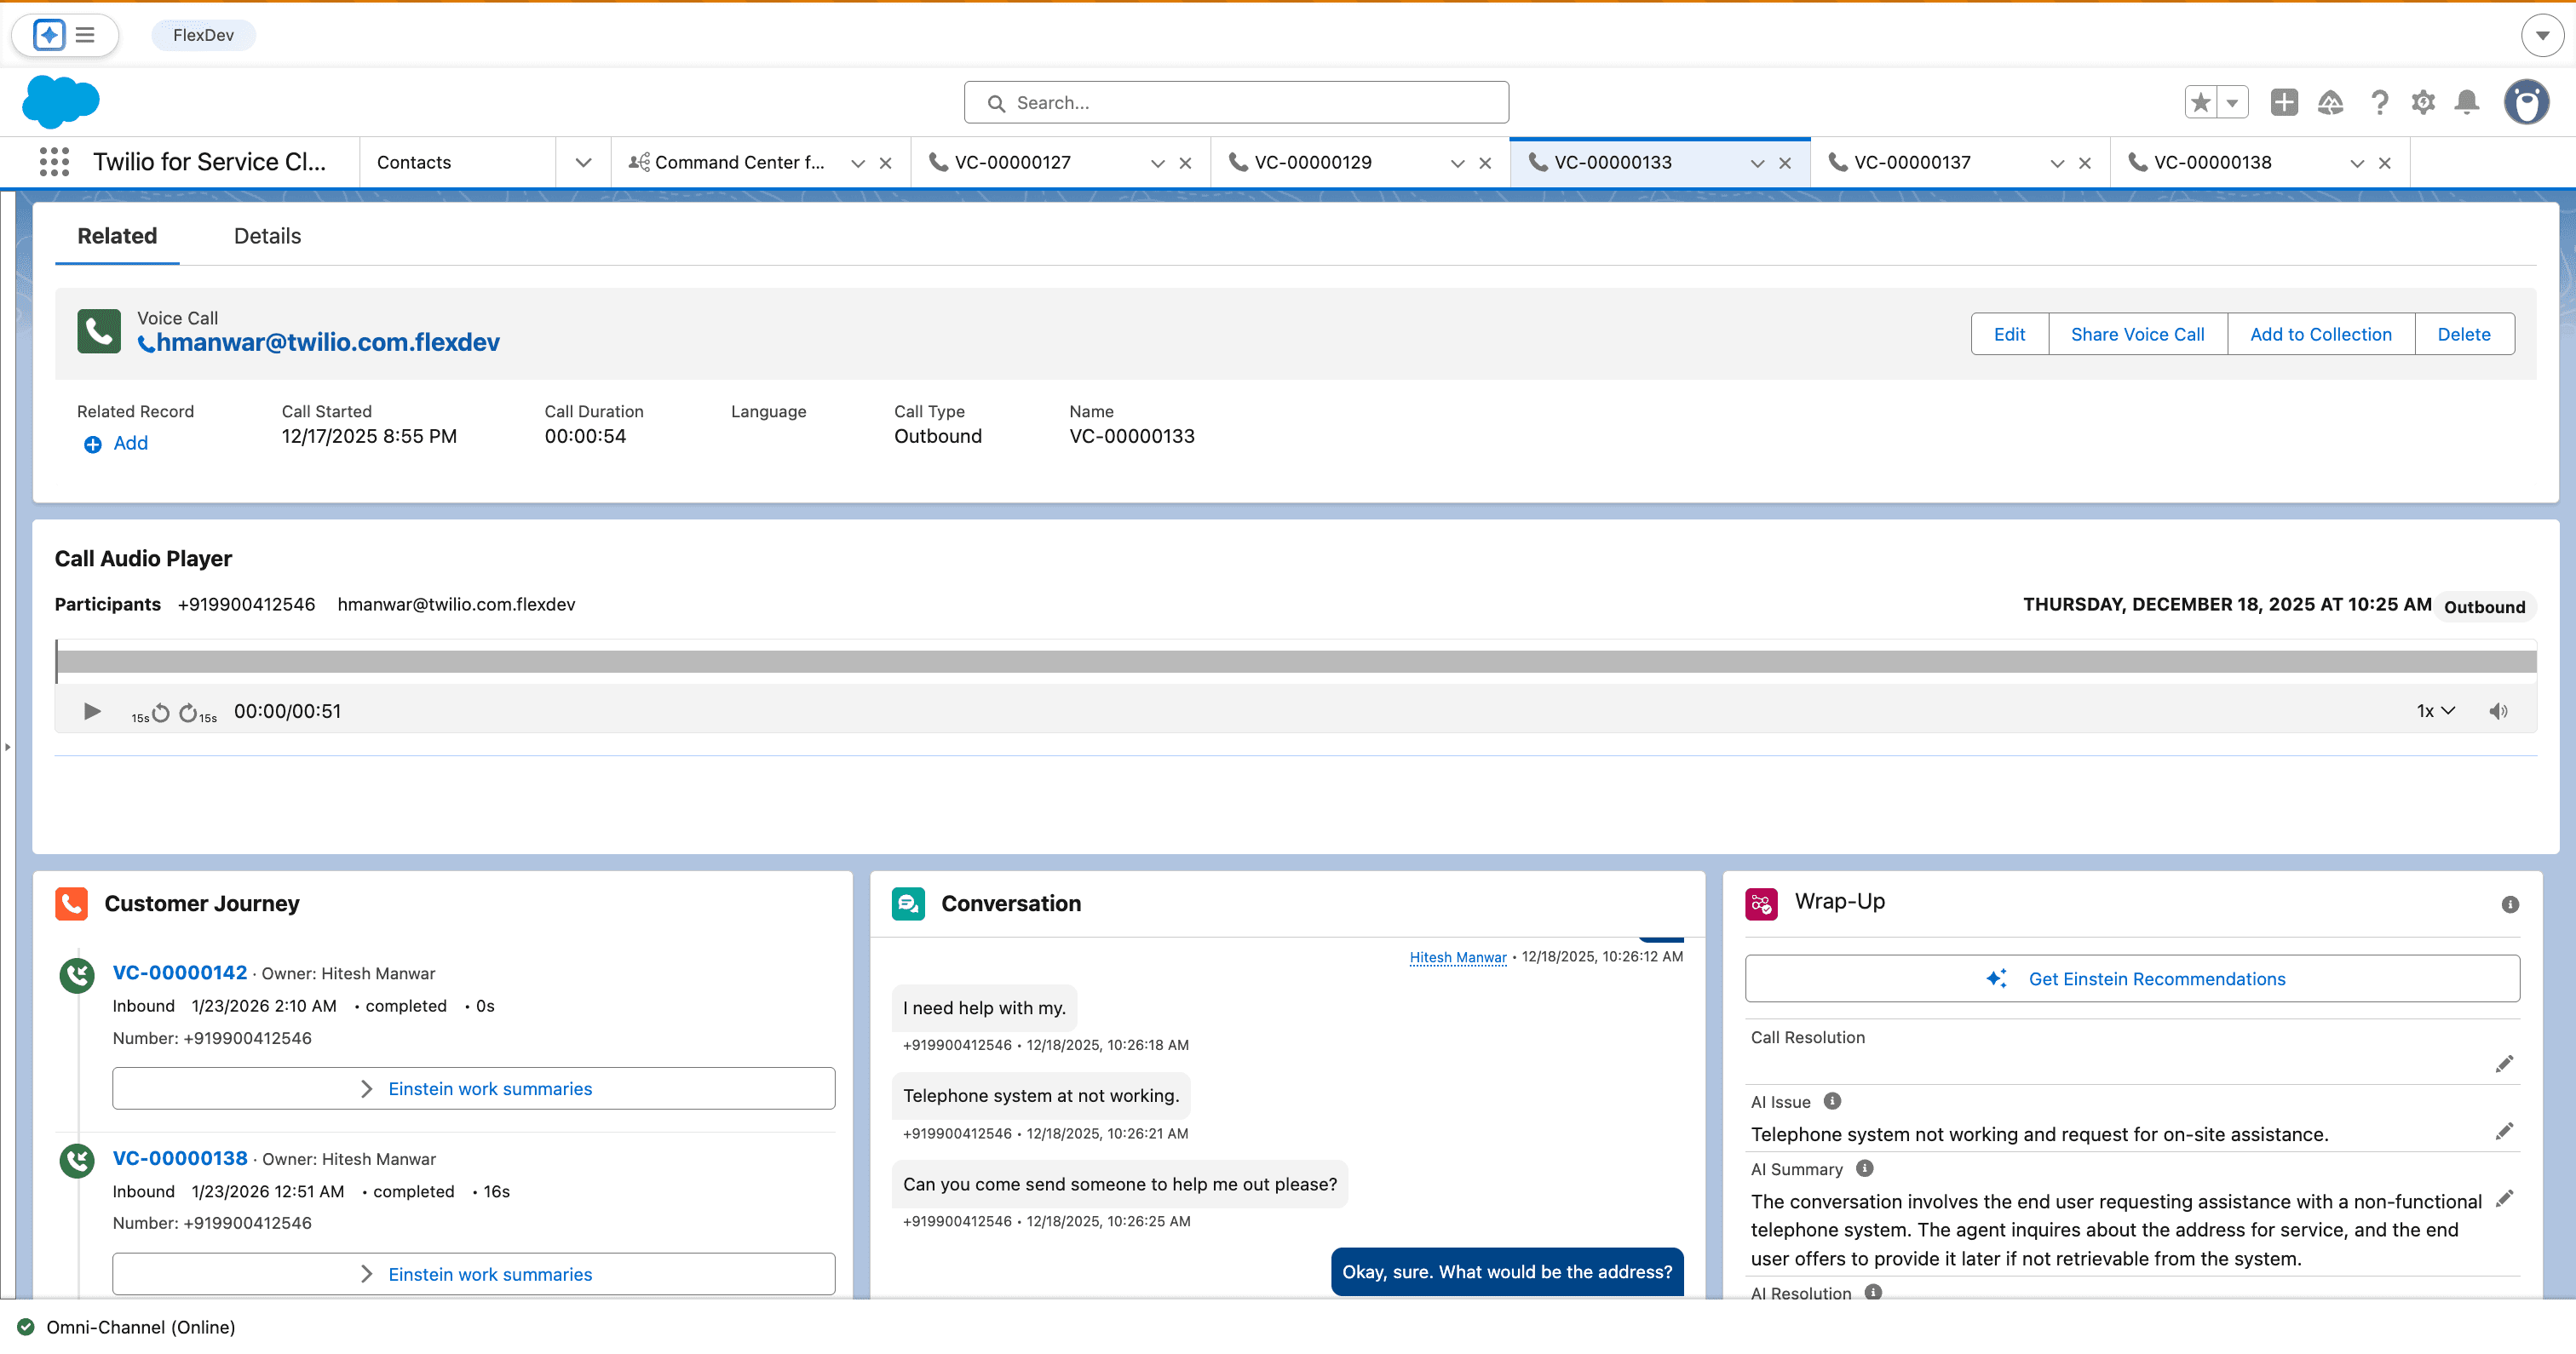Open the Global Actions plus icon

tap(2284, 102)
